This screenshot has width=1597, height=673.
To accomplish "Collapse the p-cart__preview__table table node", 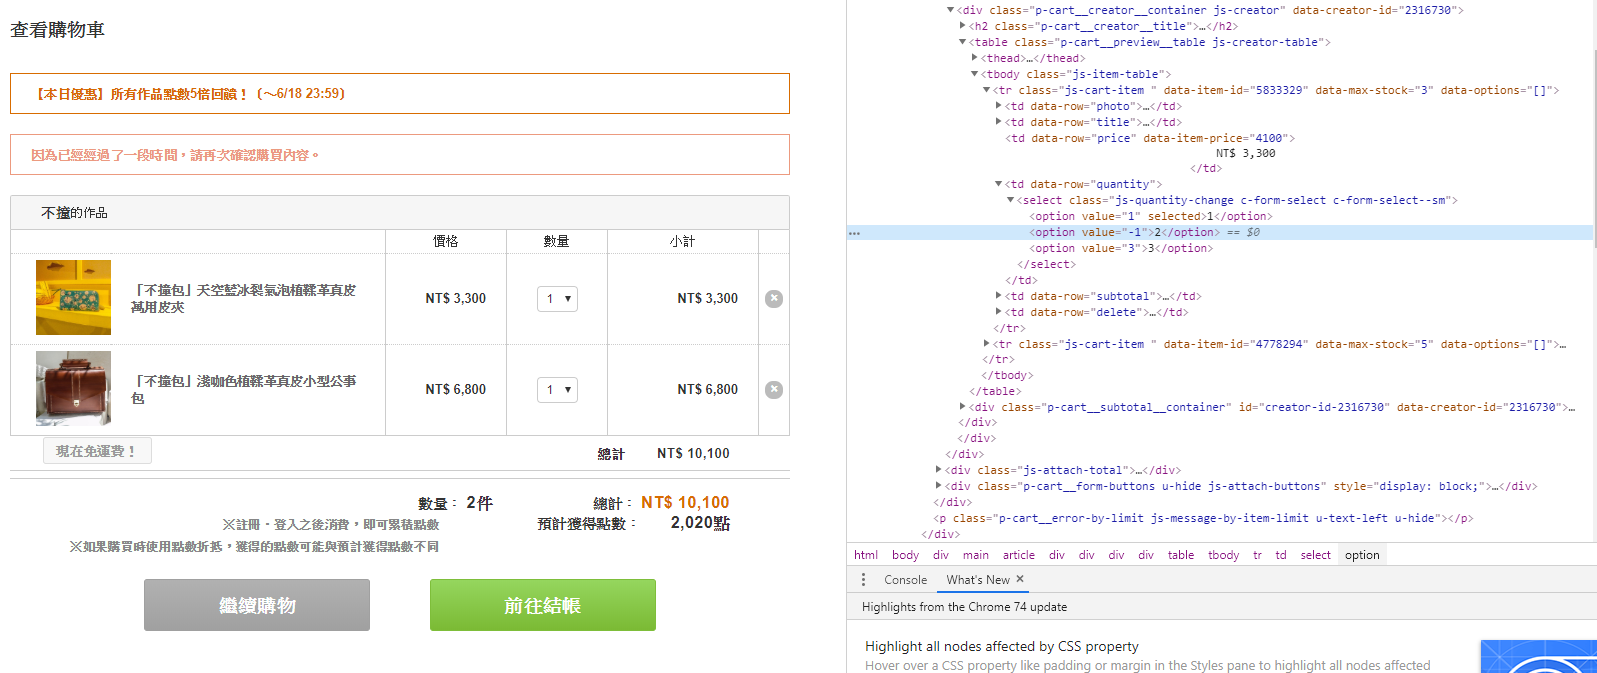I will point(963,42).
